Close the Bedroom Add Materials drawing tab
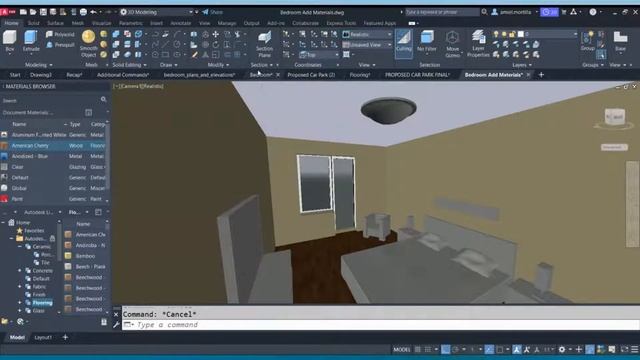This screenshot has width=640, height=360. 529,75
